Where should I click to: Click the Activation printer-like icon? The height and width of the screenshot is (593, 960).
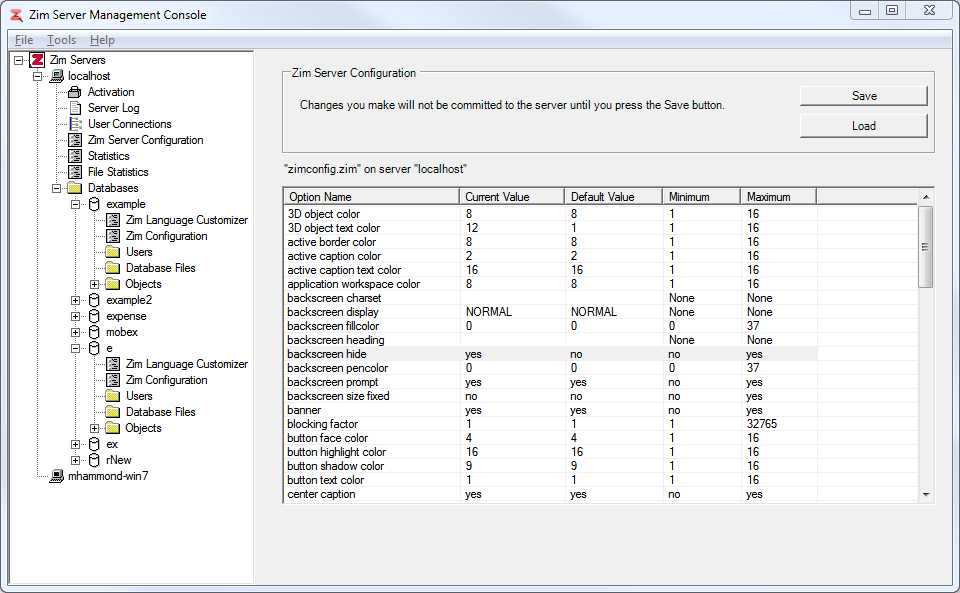point(75,92)
